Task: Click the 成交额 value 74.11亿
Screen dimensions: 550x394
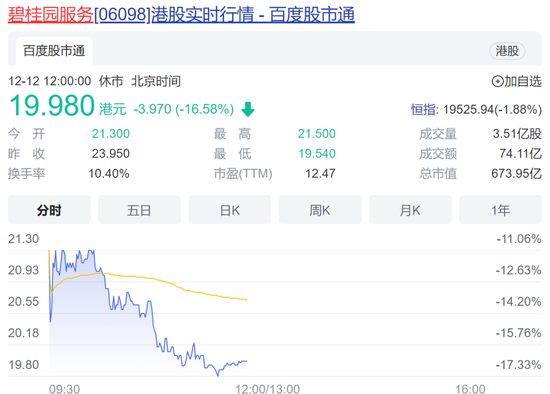Action: point(521,154)
